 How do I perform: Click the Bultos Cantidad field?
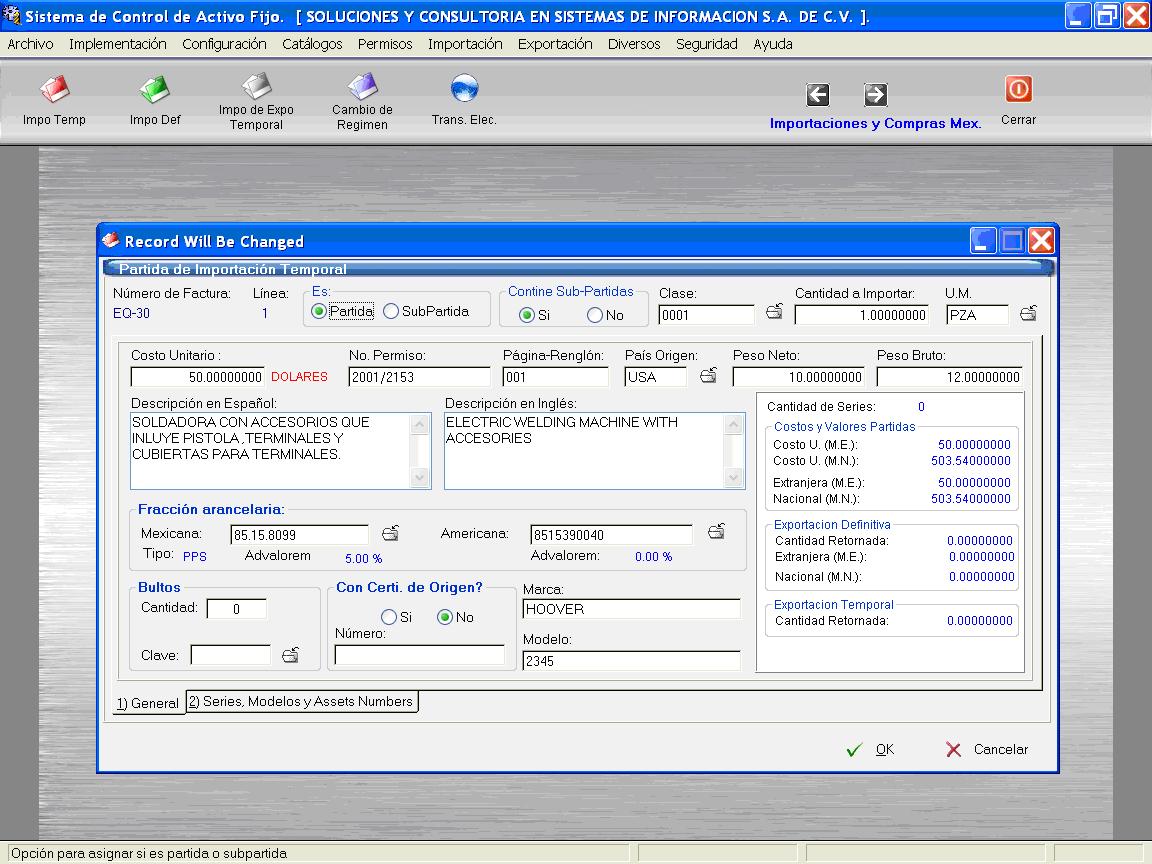(x=237, y=609)
